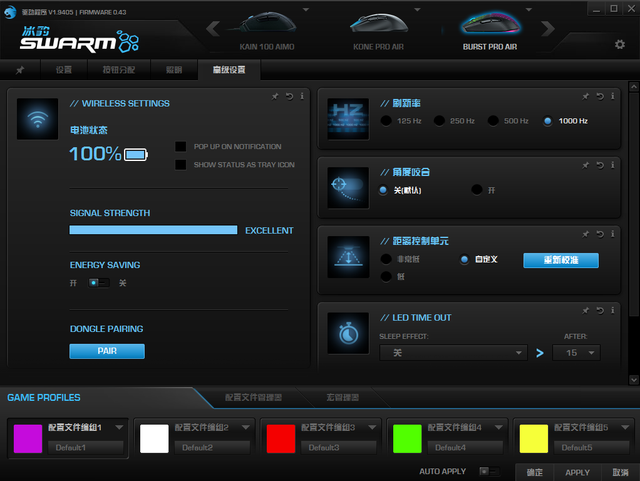This screenshot has height=481, width=640.
Task: Switch to the 设置 settings tab
Action: click(64, 70)
